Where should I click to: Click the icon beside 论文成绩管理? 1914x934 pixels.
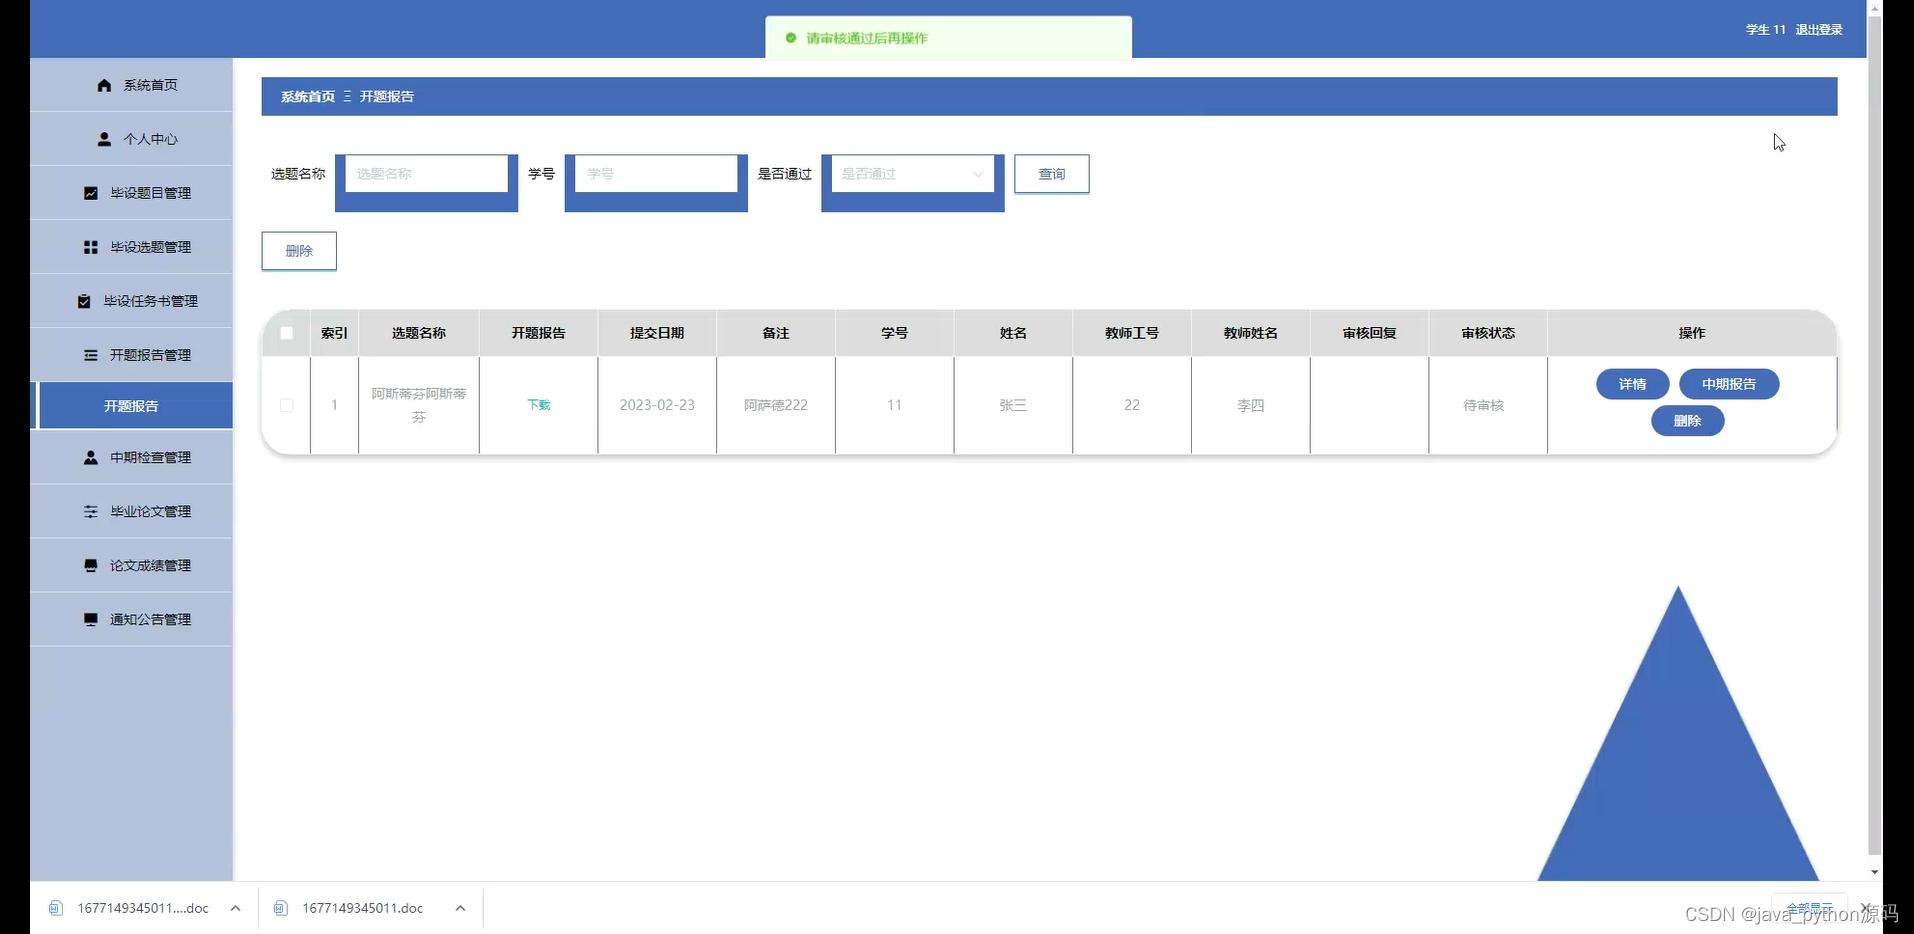coord(91,565)
